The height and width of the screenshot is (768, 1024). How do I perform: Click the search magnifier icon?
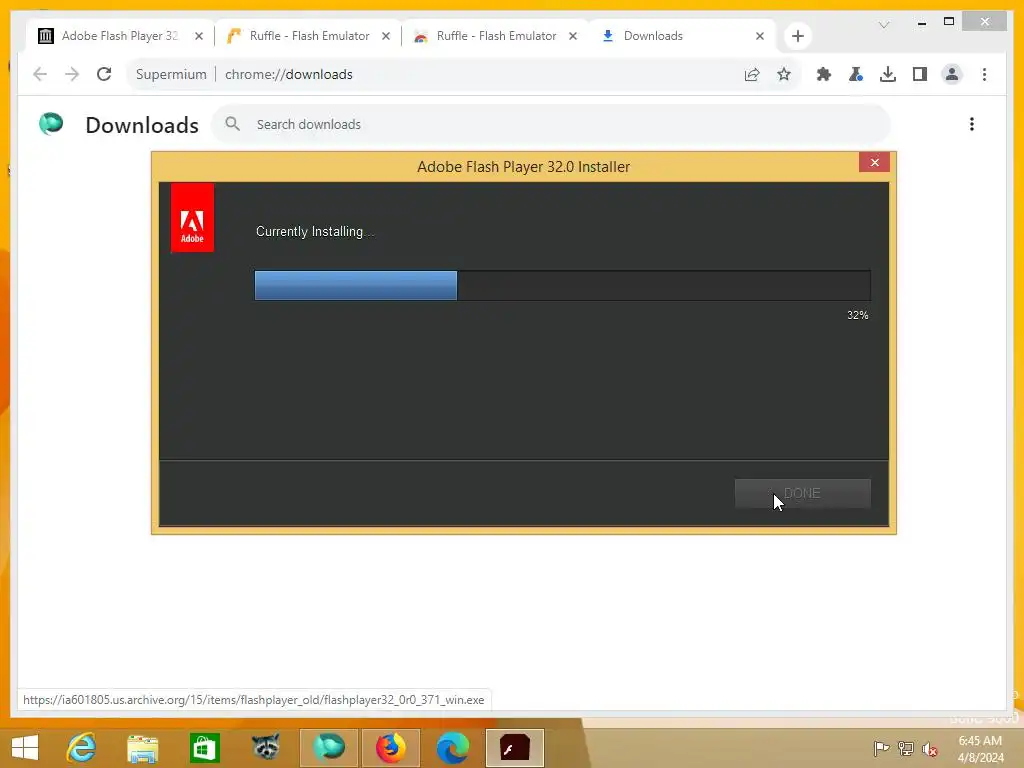pyautogui.click(x=232, y=123)
